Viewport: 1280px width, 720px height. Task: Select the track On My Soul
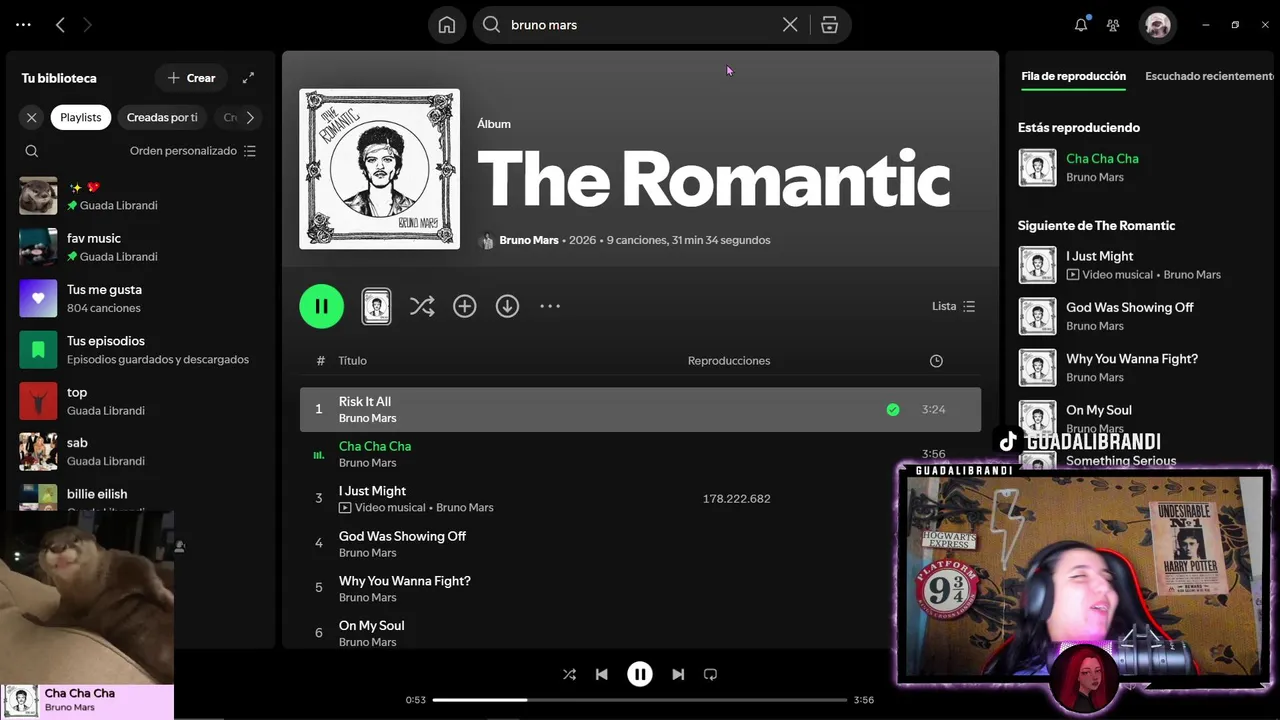pyautogui.click(x=640, y=633)
